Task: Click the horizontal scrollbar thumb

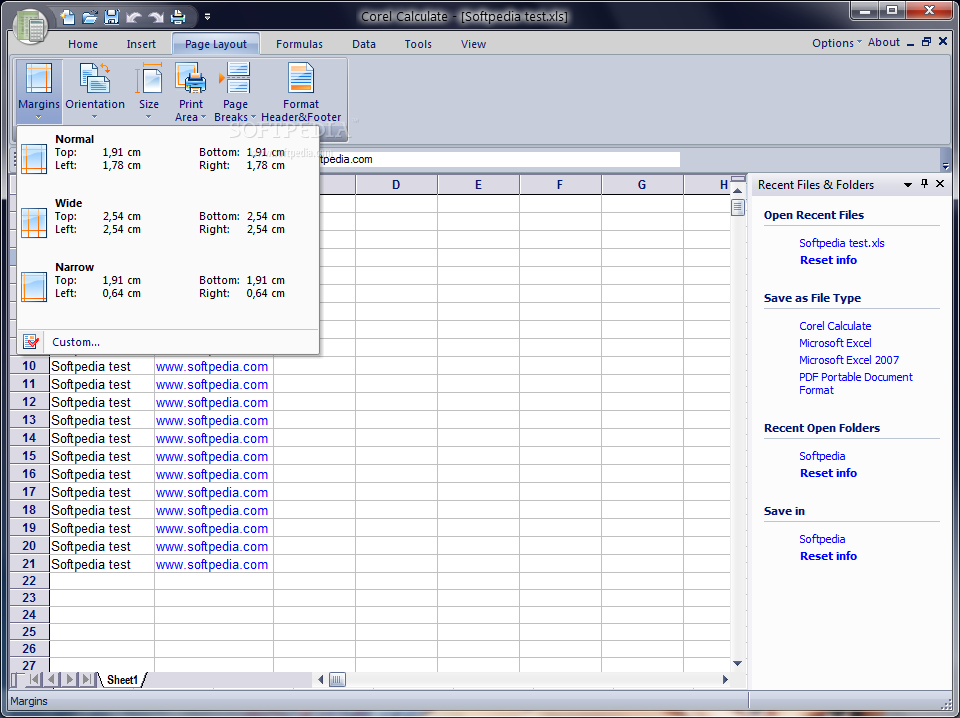Action: [337, 679]
